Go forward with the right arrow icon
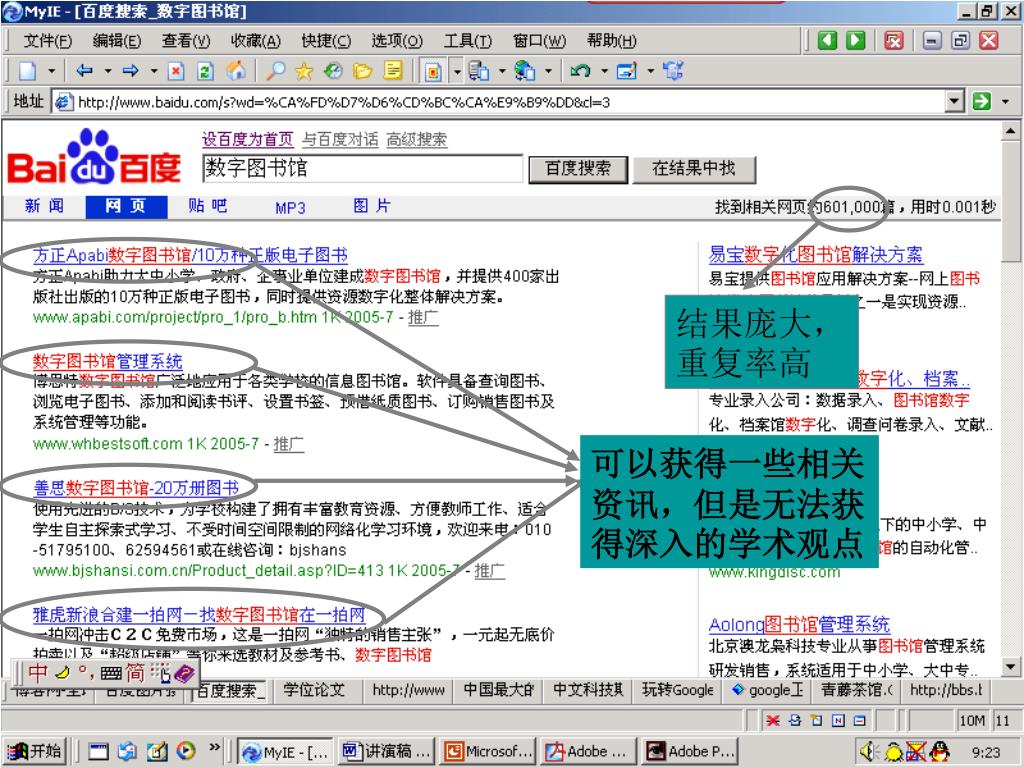 coord(131,71)
